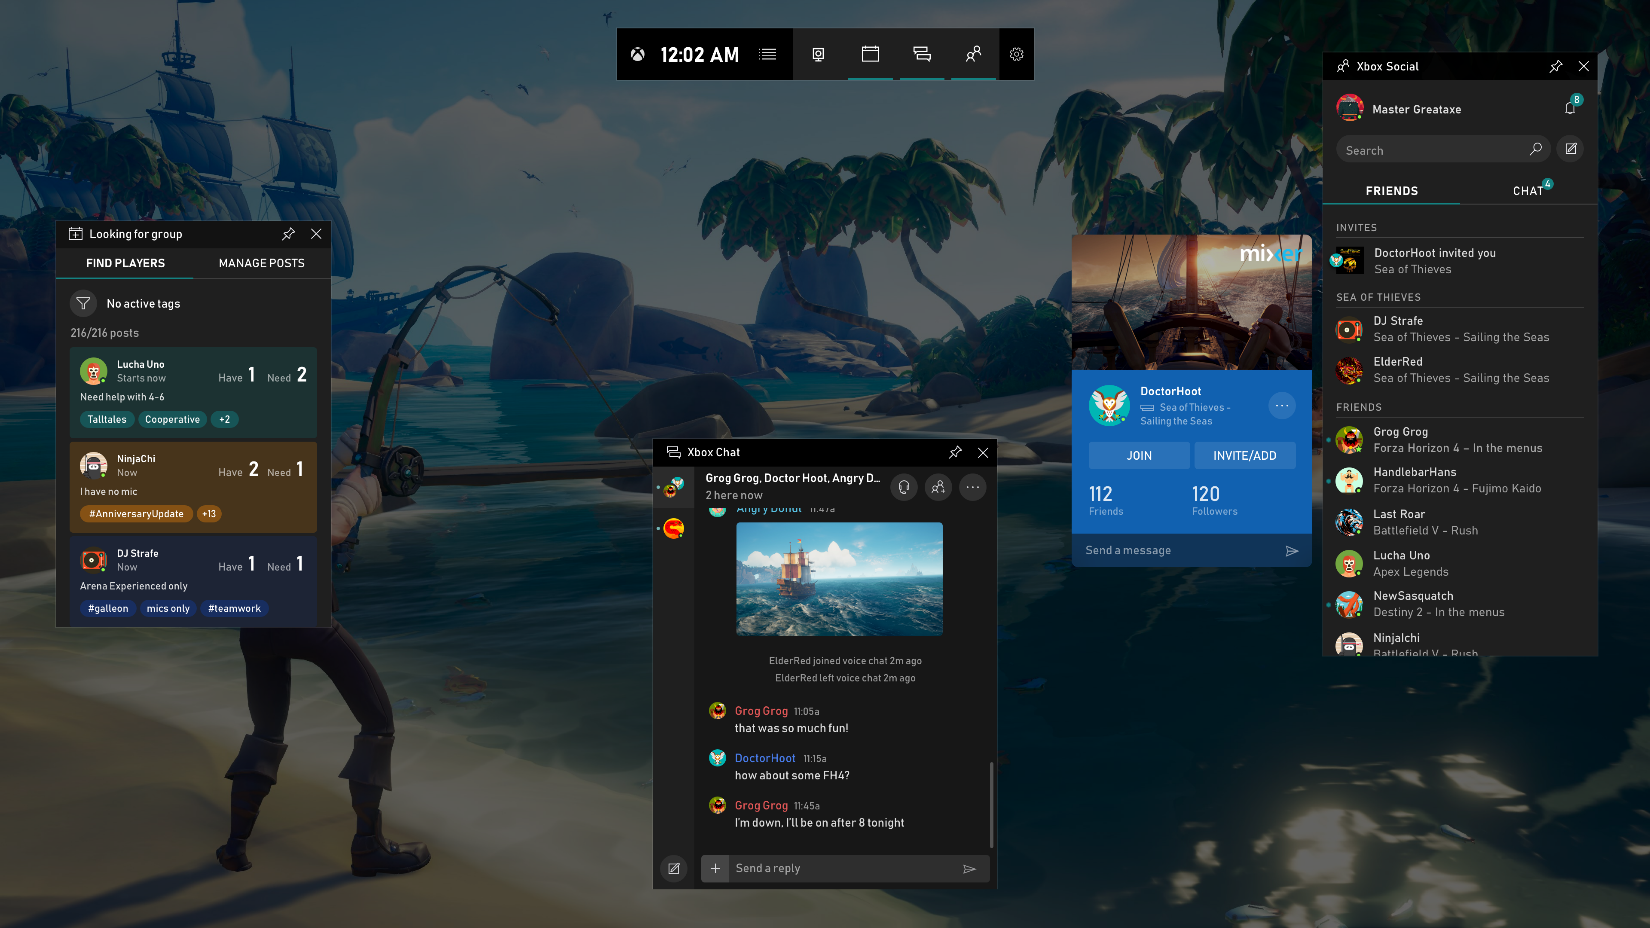
Task: Open more options for DoctorHoot's Mixer stream
Action: [x=1282, y=405]
